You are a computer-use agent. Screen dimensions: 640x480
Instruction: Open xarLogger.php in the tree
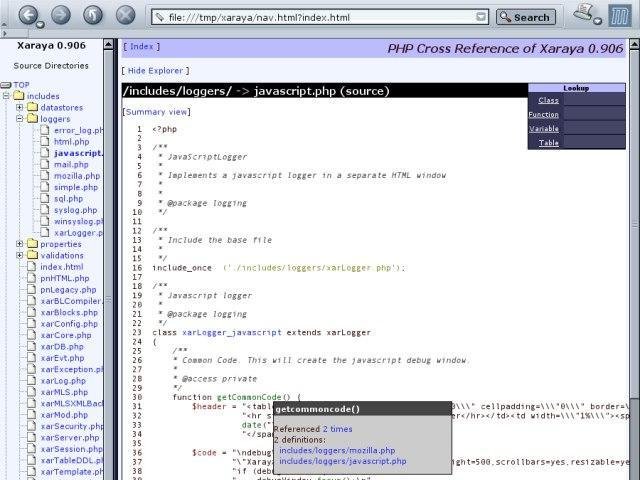(78, 233)
